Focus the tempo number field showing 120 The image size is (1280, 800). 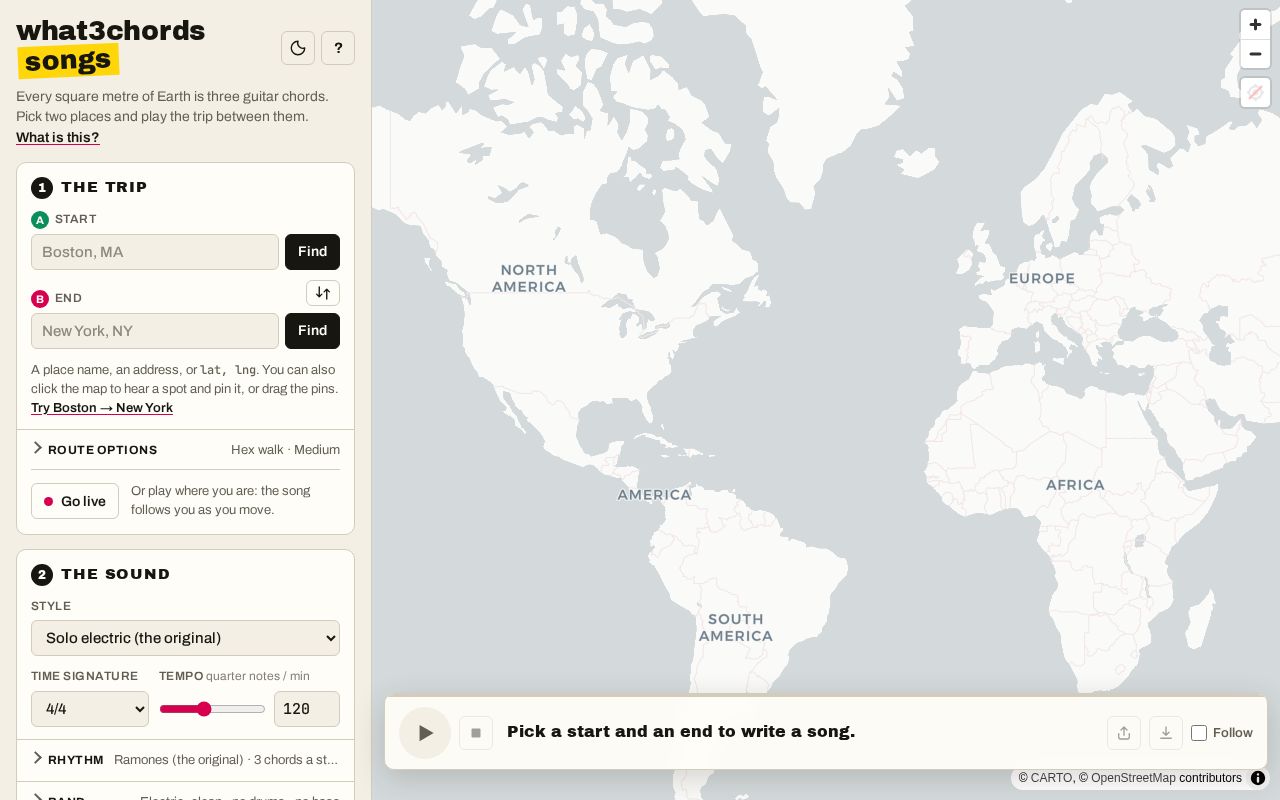coord(307,709)
